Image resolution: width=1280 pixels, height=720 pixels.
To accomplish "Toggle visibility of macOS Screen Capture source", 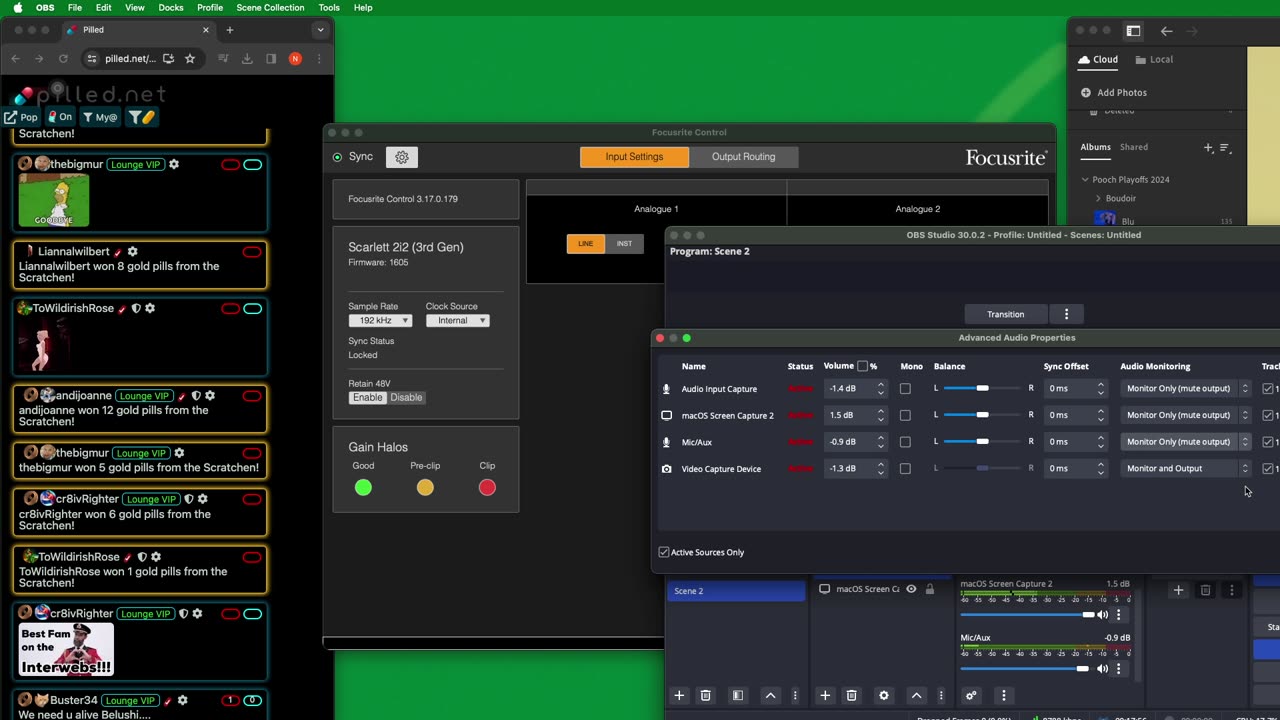I will click(911, 589).
